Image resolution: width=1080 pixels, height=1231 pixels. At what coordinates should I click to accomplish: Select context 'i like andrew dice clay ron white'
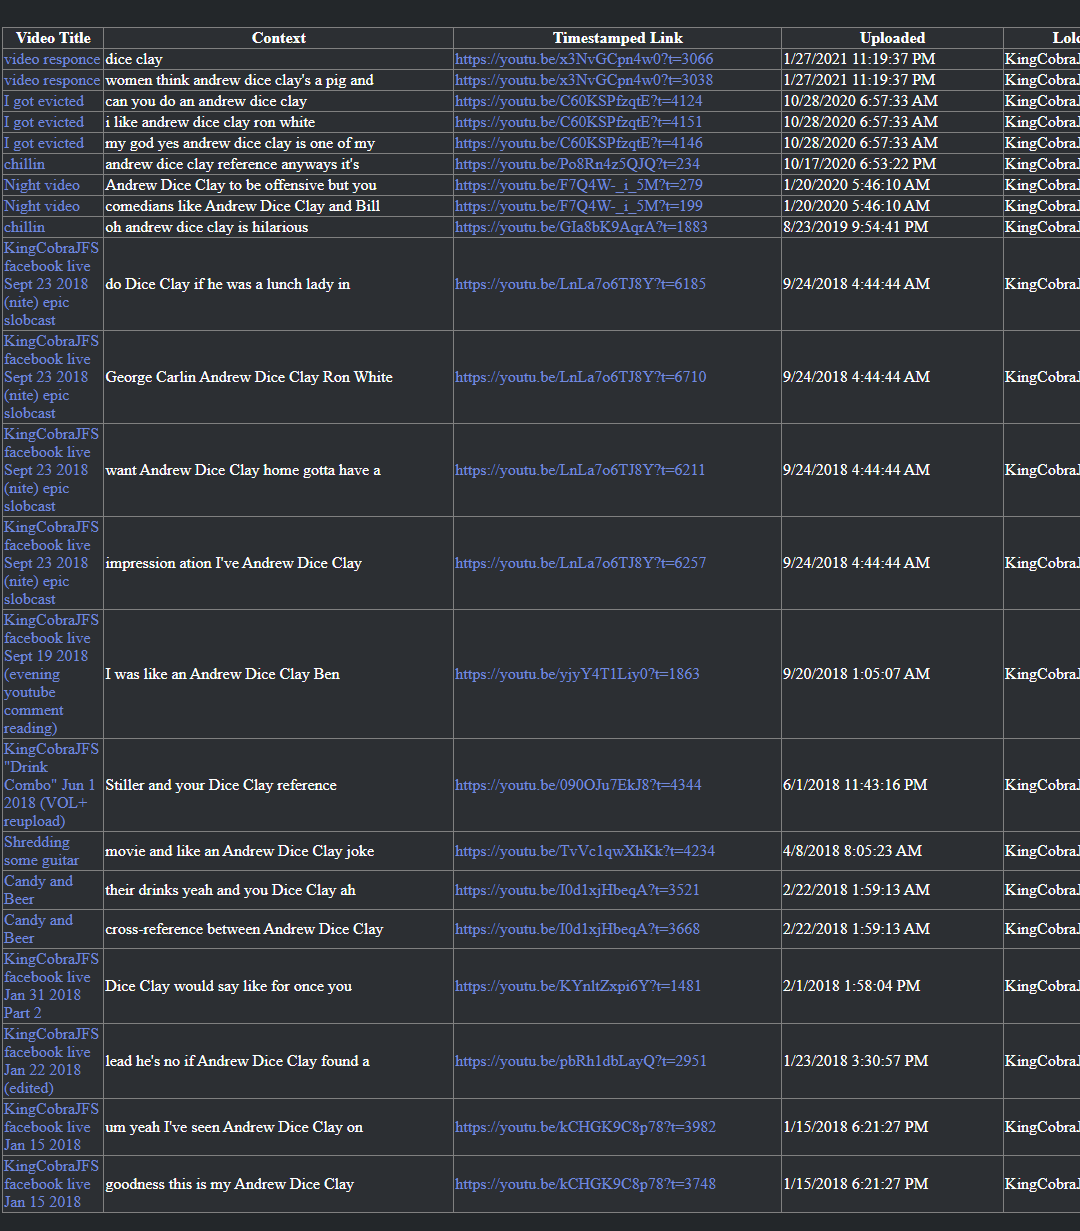pos(210,122)
